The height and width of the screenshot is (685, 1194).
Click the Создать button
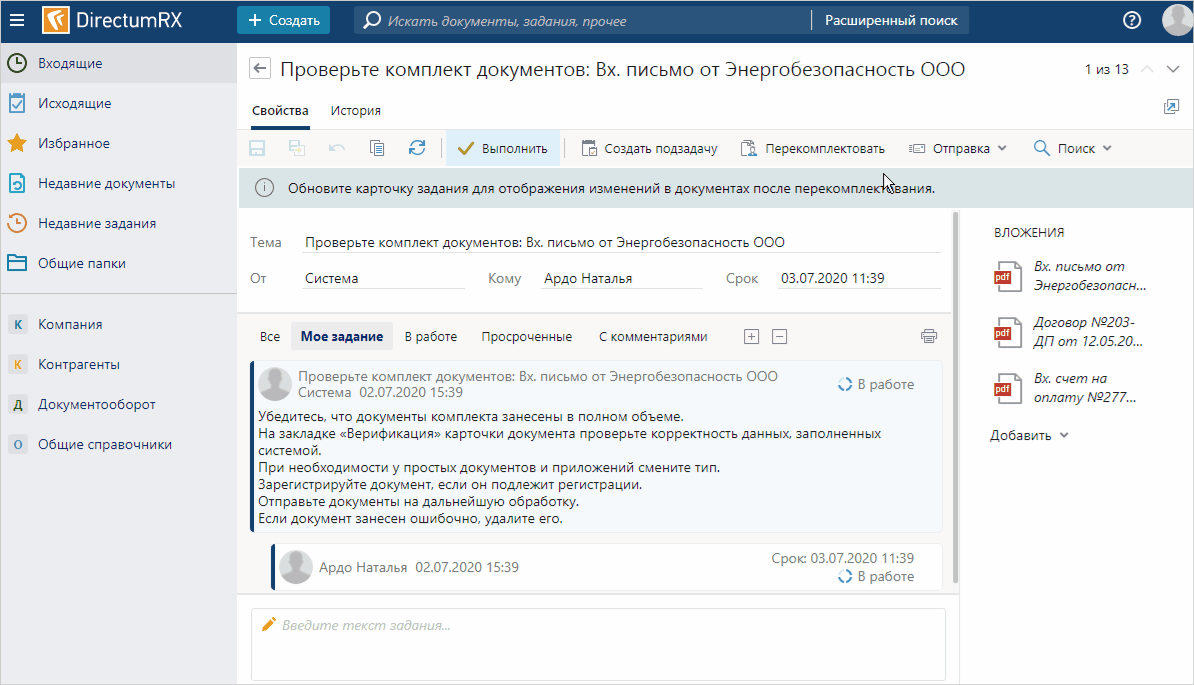283,21
